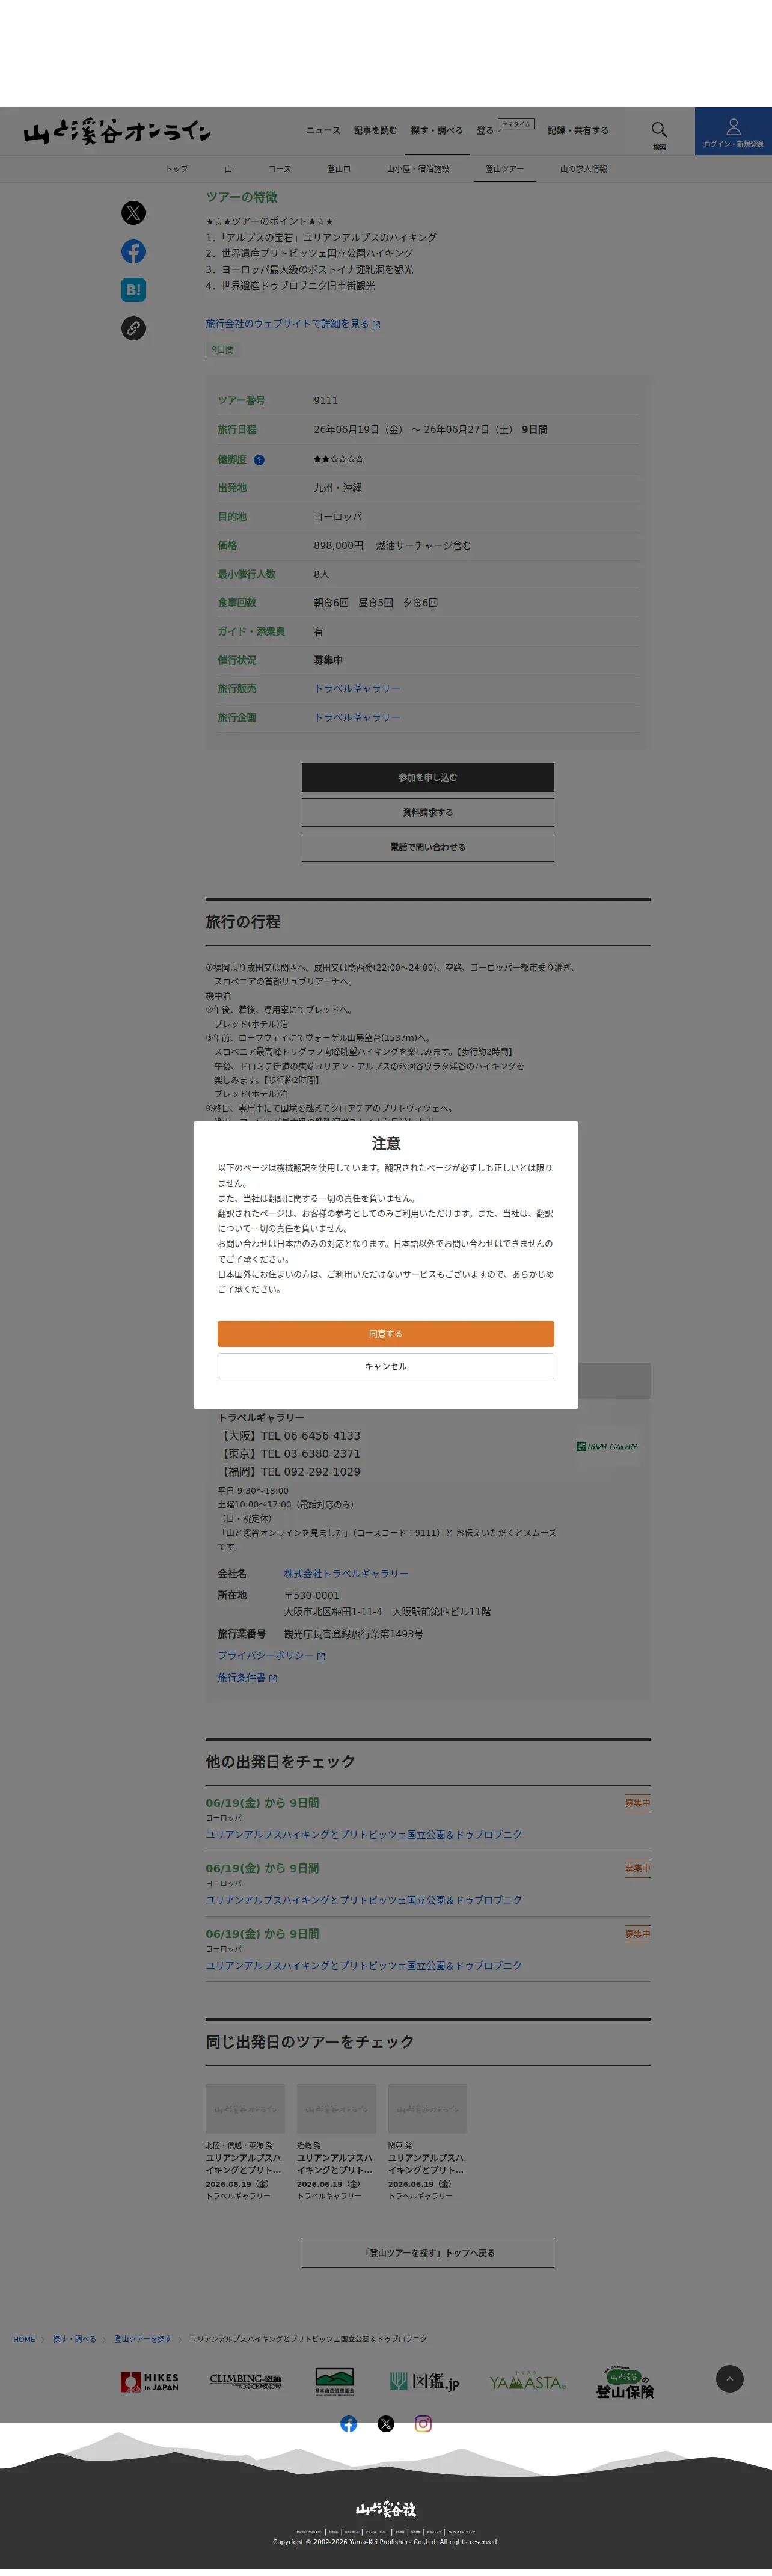Screen dimensions: 772x2576
Task: Click the 山と溪谷オンライン site logo
Action: pyautogui.click(x=117, y=131)
